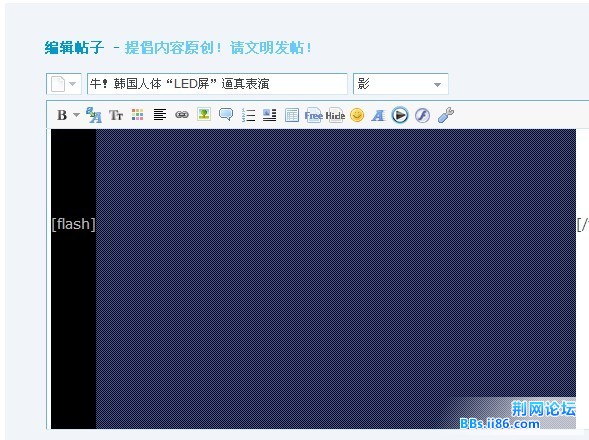Open the category dropdown showing 影
589x440 pixels.
(400, 84)
